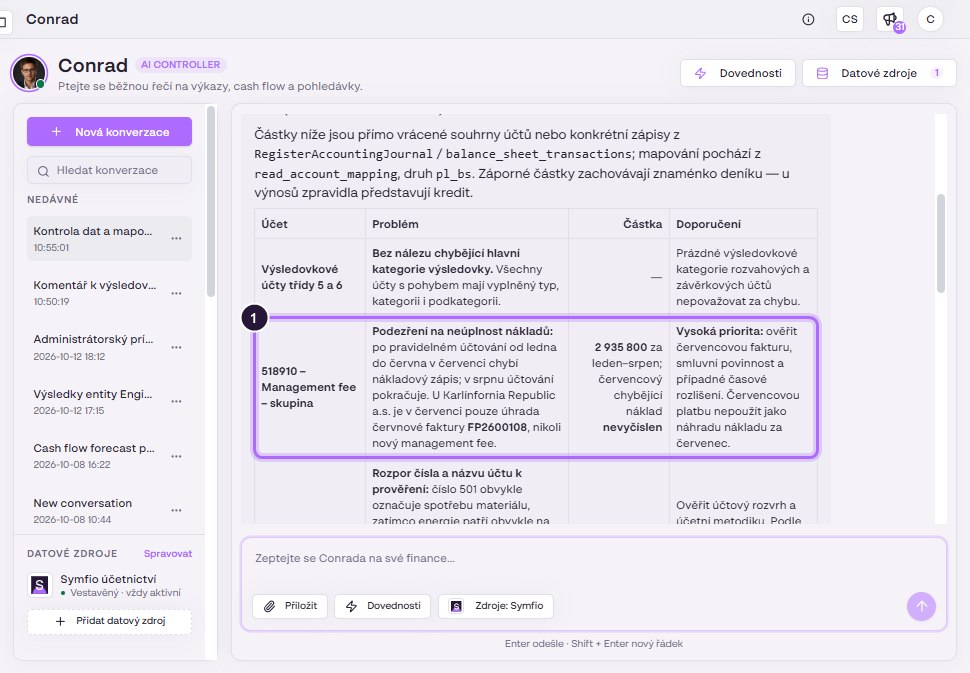
Task: Open the header Dovednosti skills button
Action: click(x=737, y=73)
